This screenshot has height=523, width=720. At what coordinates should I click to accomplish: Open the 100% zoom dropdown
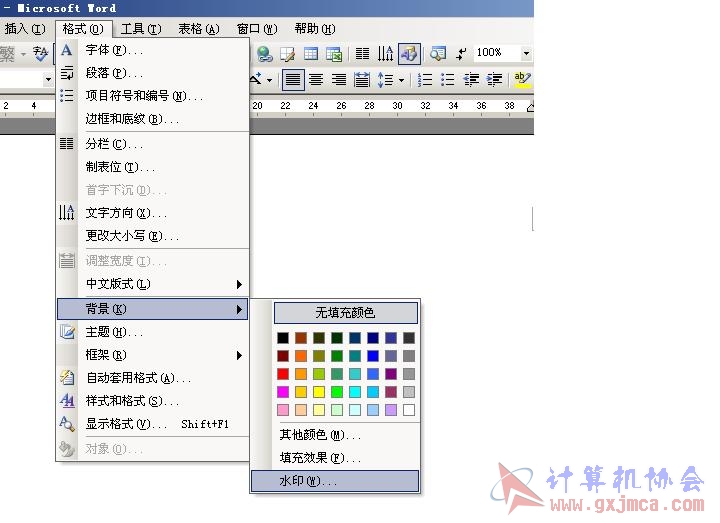(526, 53)
